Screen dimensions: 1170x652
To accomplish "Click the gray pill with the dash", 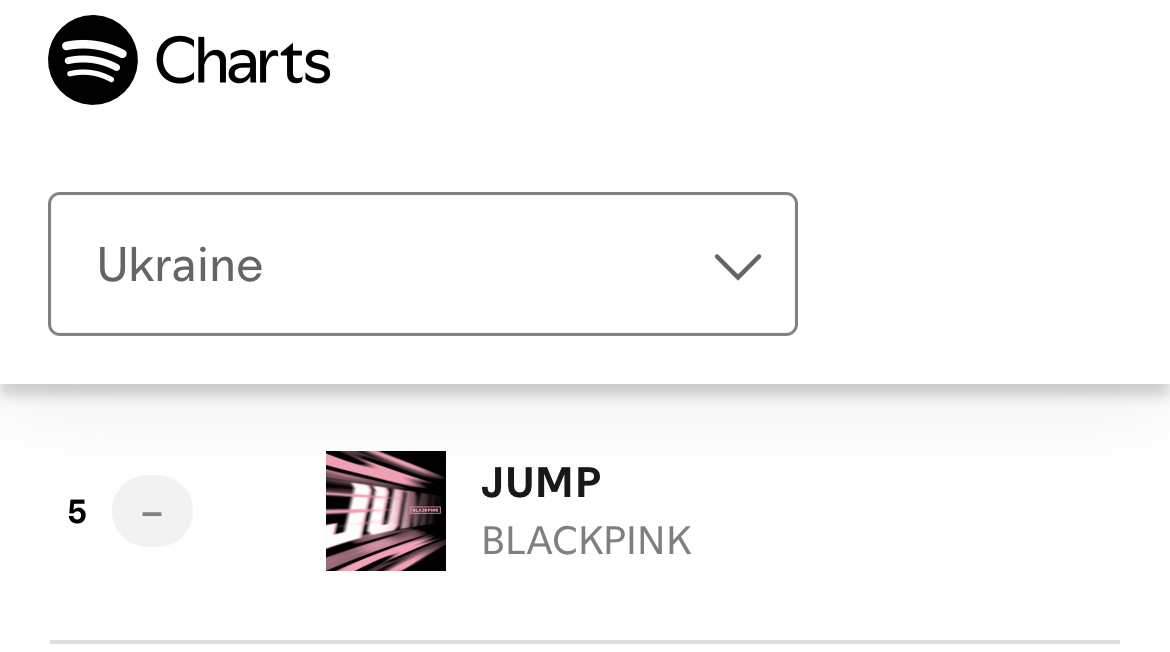I will tap(152, 512).
